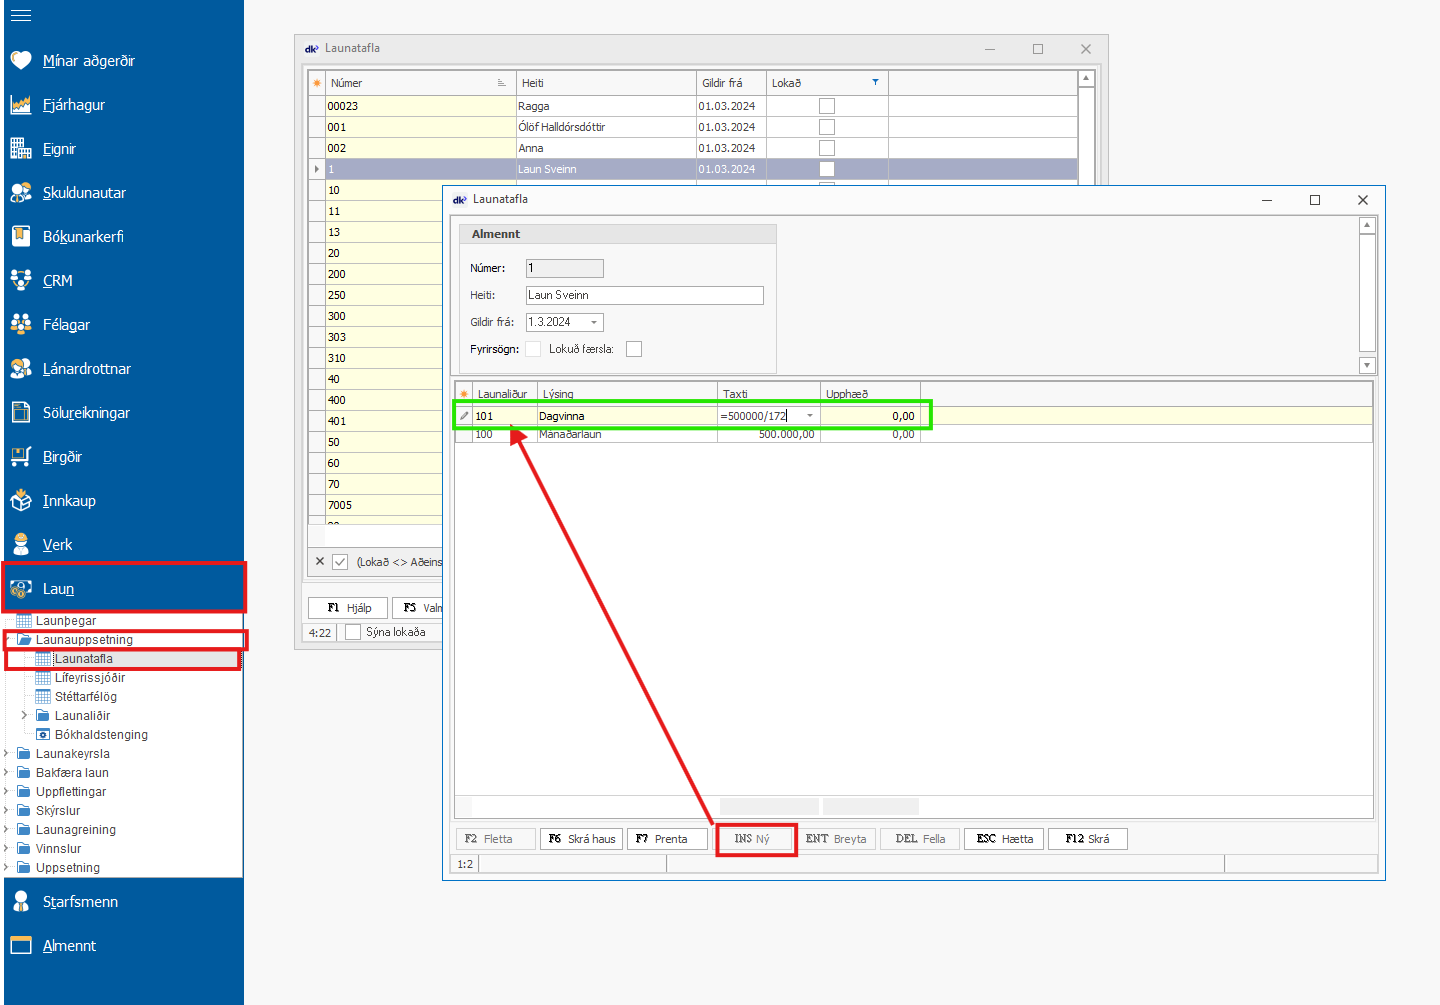
Task: Toggle the Lokuð færsla checkbox
Action: pos(634,349)
